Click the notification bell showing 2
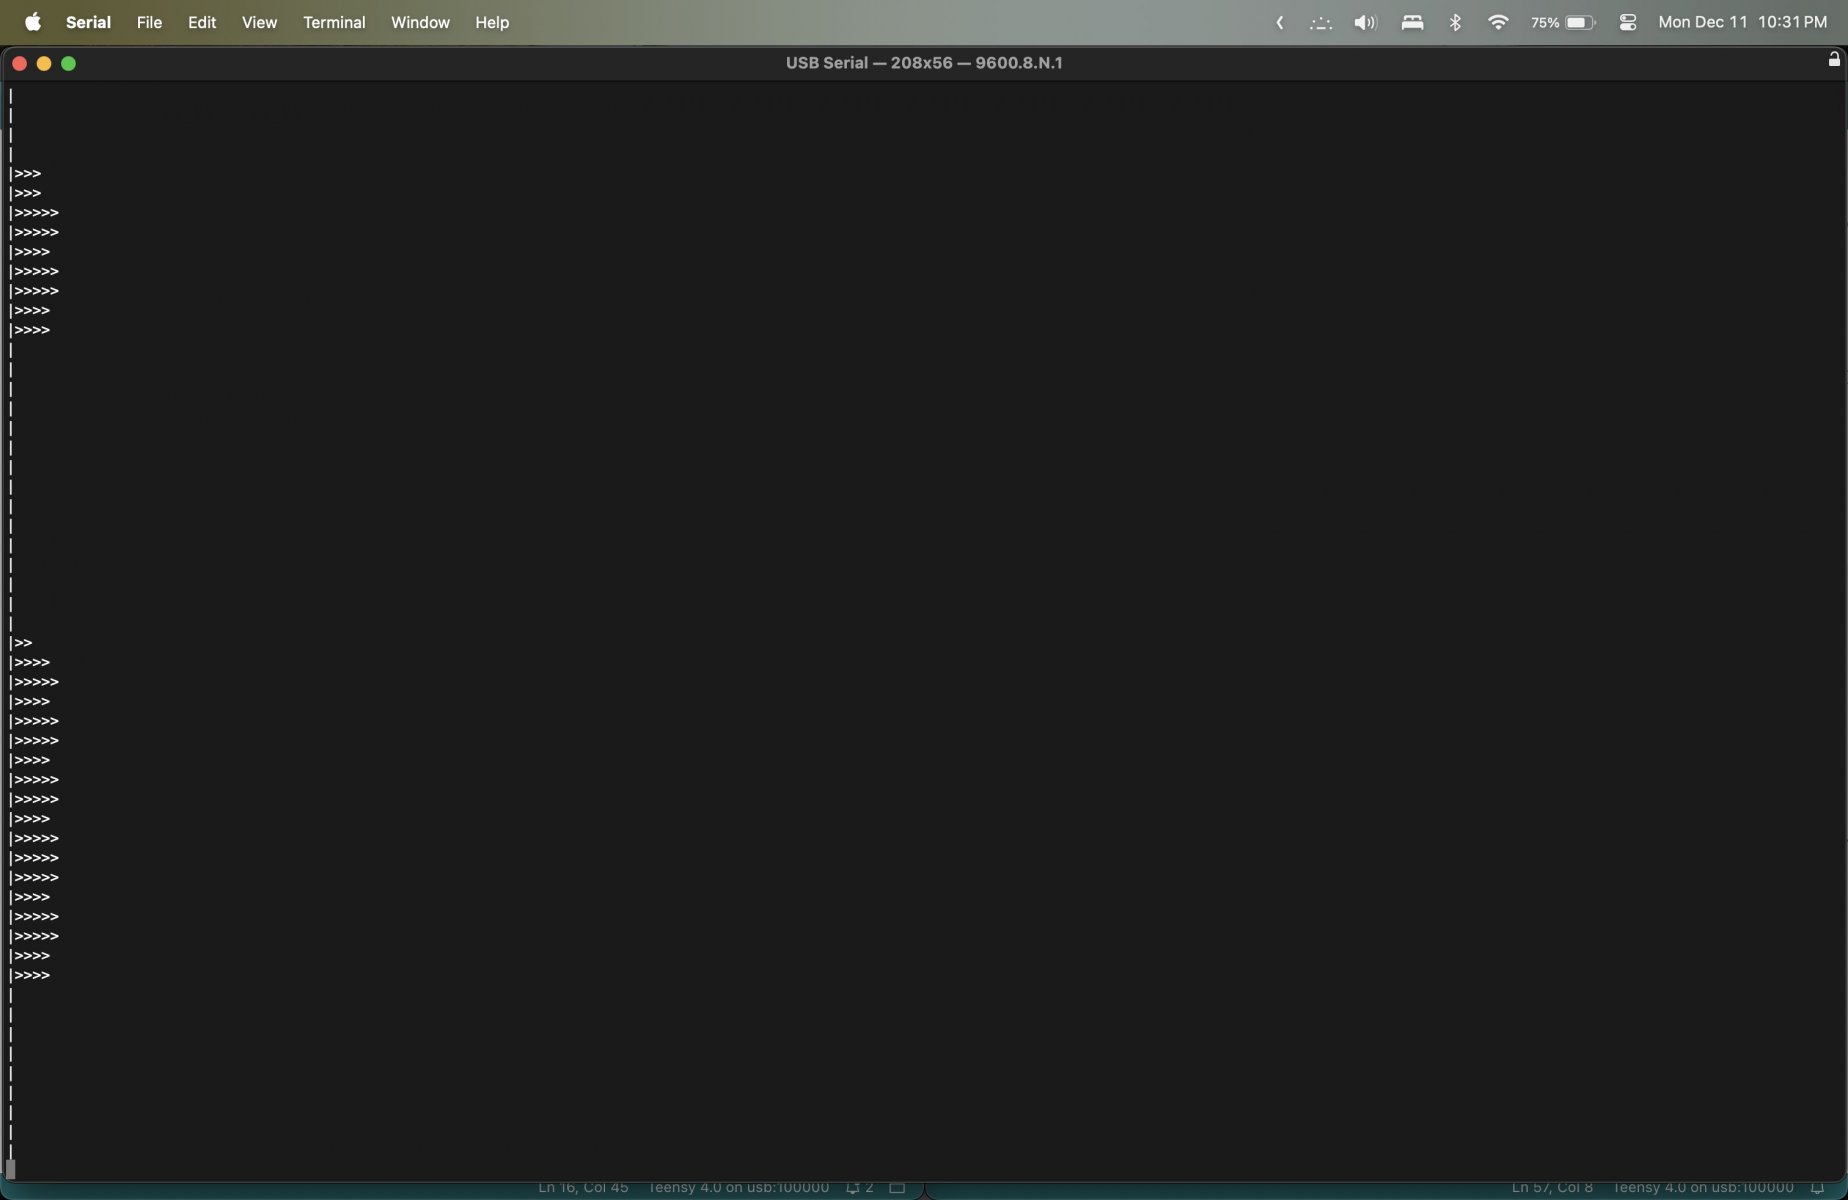 click(860, 1187)
